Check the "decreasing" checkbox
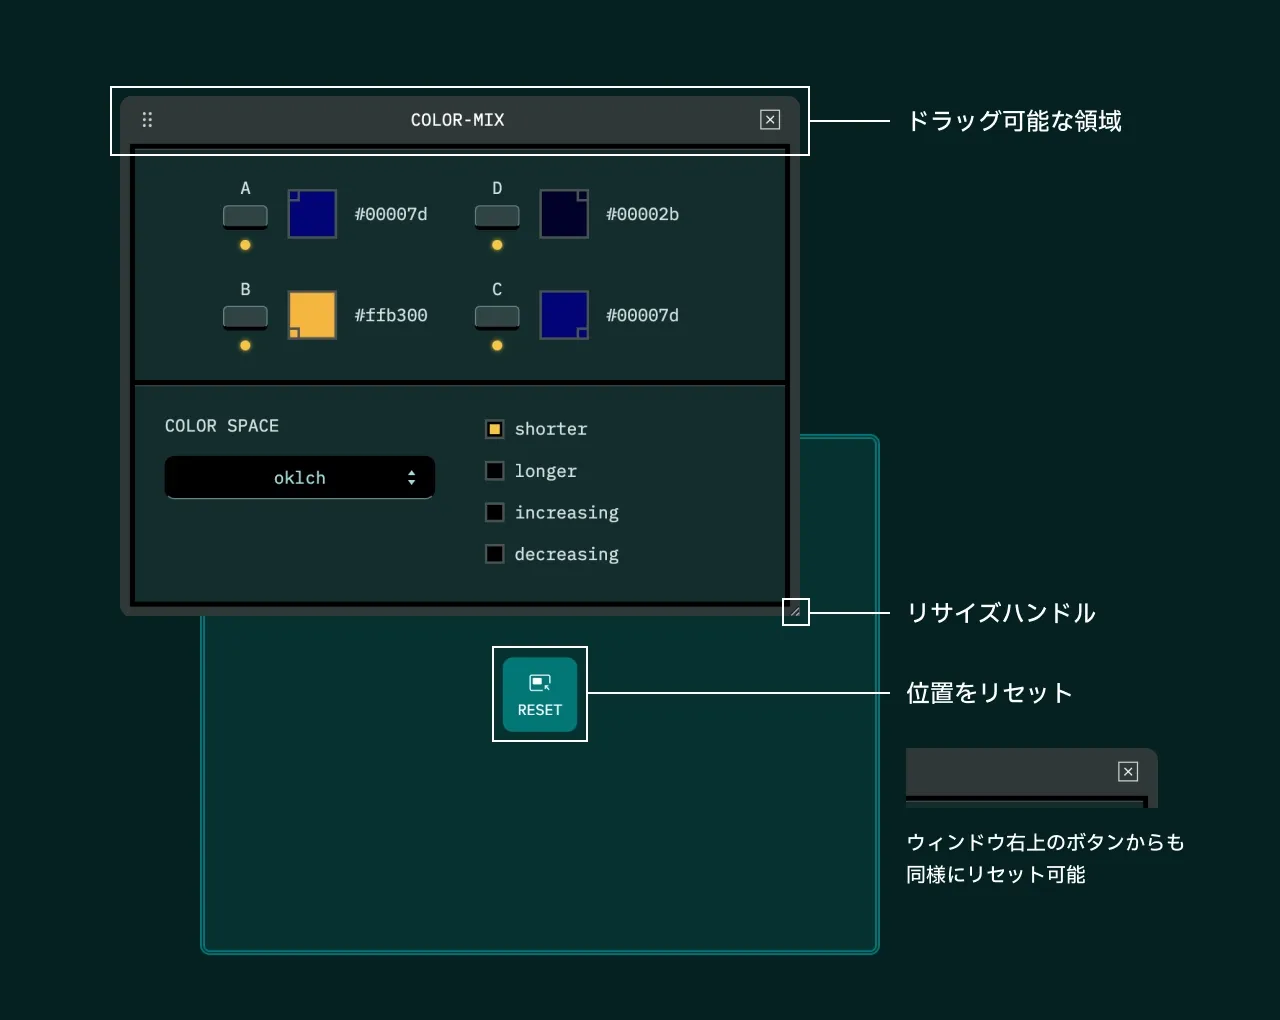Viewport: 1280px width, 1020px height. coord(494,553)
